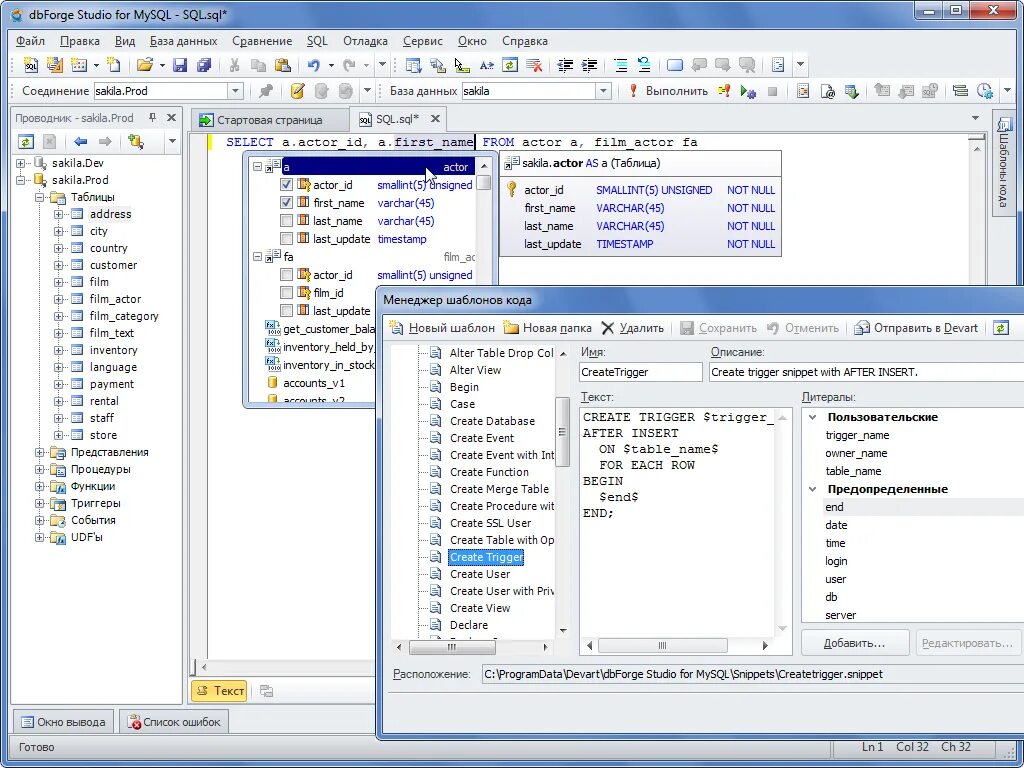Check the film_id column checkbox
1024x768 pixels.
(286, 293)
